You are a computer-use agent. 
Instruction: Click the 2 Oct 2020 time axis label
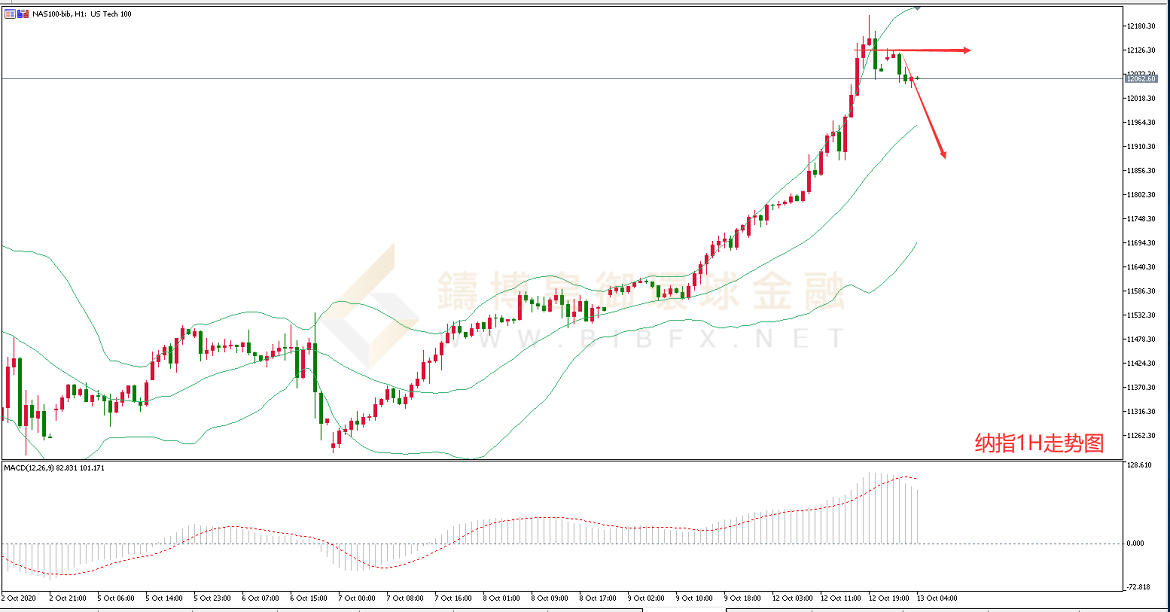20,598
